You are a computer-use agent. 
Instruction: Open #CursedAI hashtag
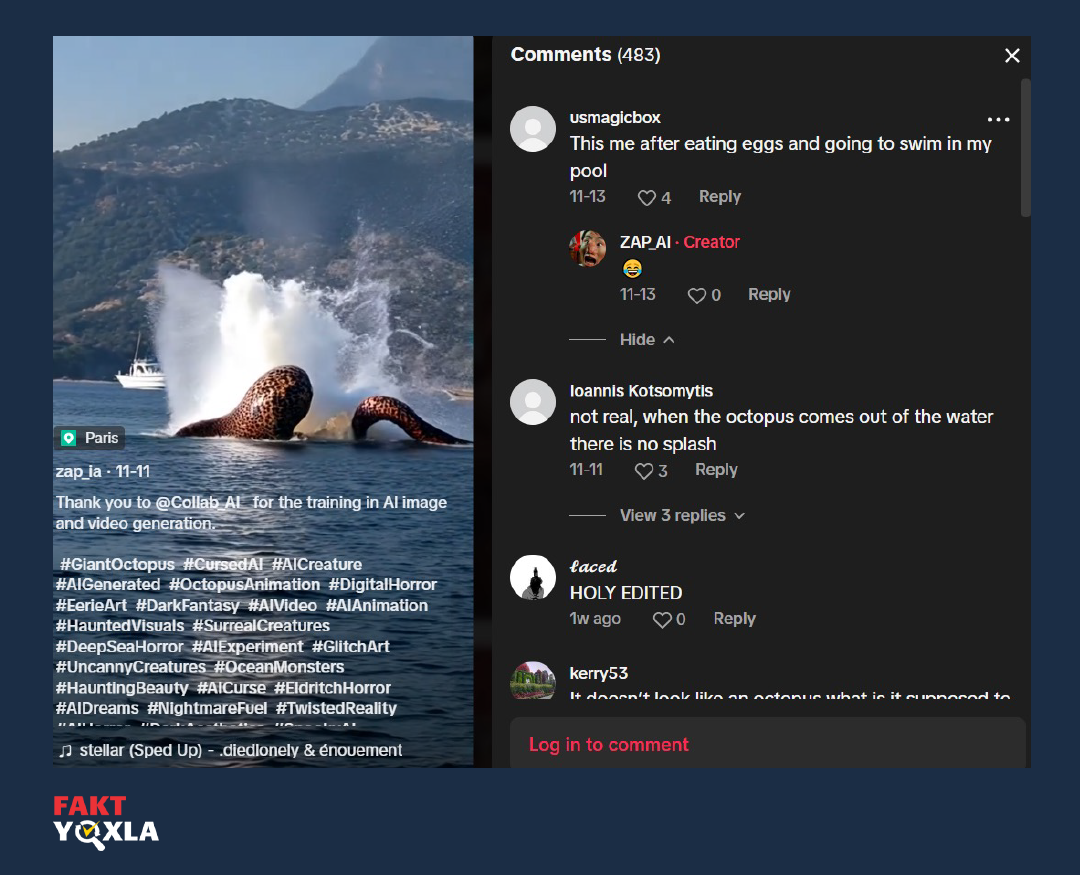pos(223,564)
